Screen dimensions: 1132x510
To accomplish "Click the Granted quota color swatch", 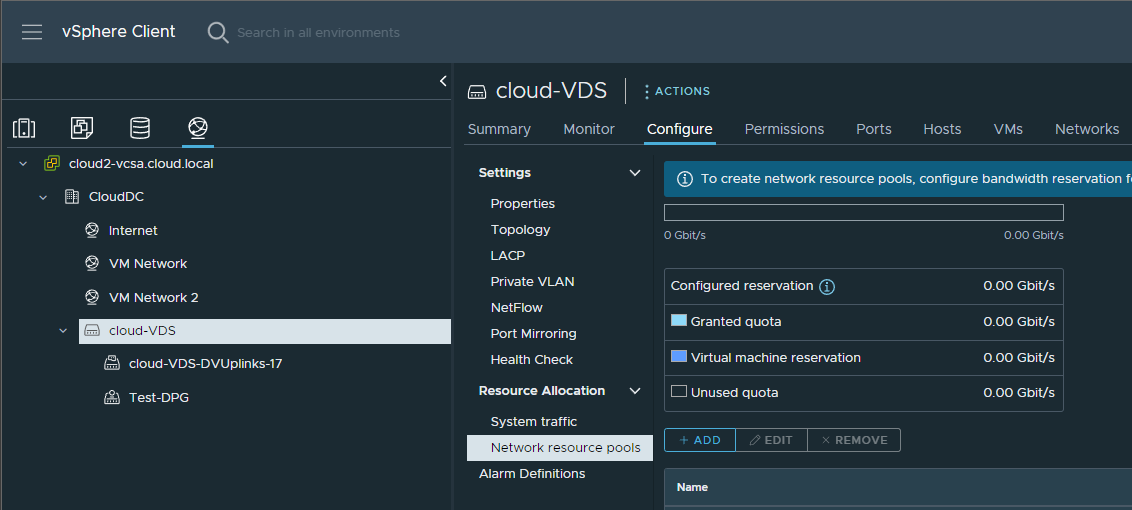I will 679,320.
